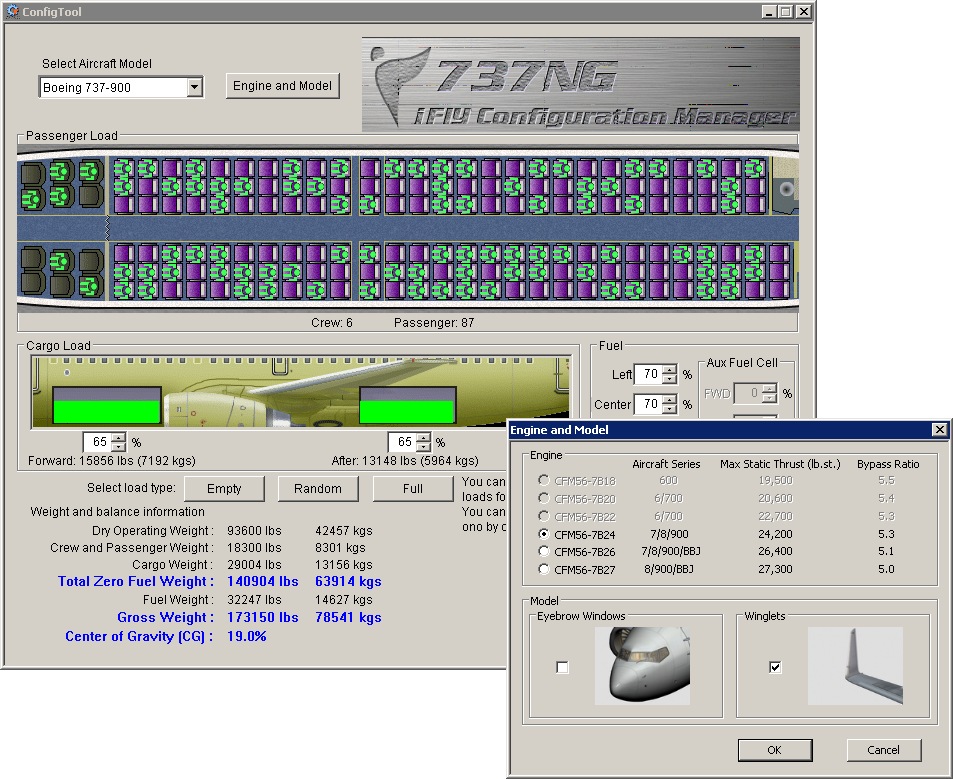Uncheck the Winglets checkbox
The width and height of the screenshot is (953, 779).
pyautogui.click(x=775, y=667)
